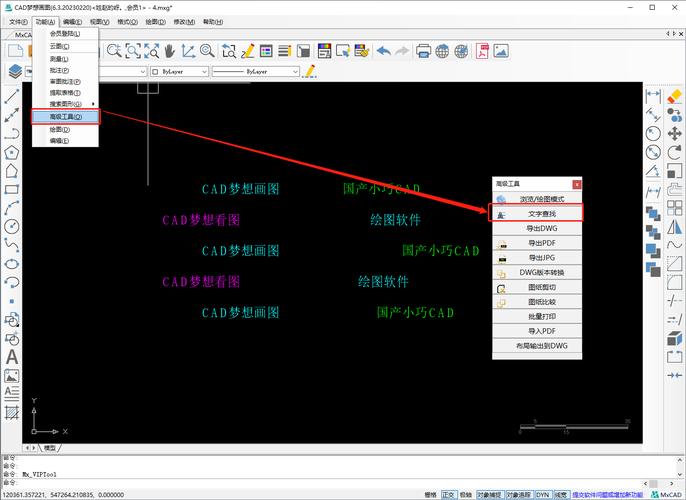Click the 提交软件问题或增加新功能 link
The height and width of the screenshot is (500, 686).
point(609,494)
